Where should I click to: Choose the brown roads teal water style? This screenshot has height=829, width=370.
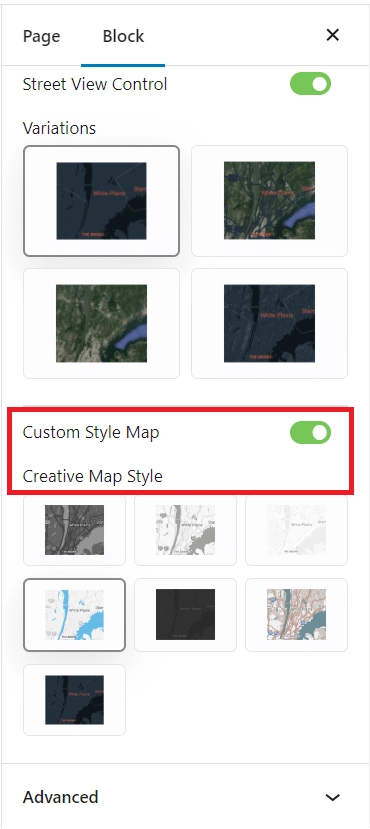[297, 615]
